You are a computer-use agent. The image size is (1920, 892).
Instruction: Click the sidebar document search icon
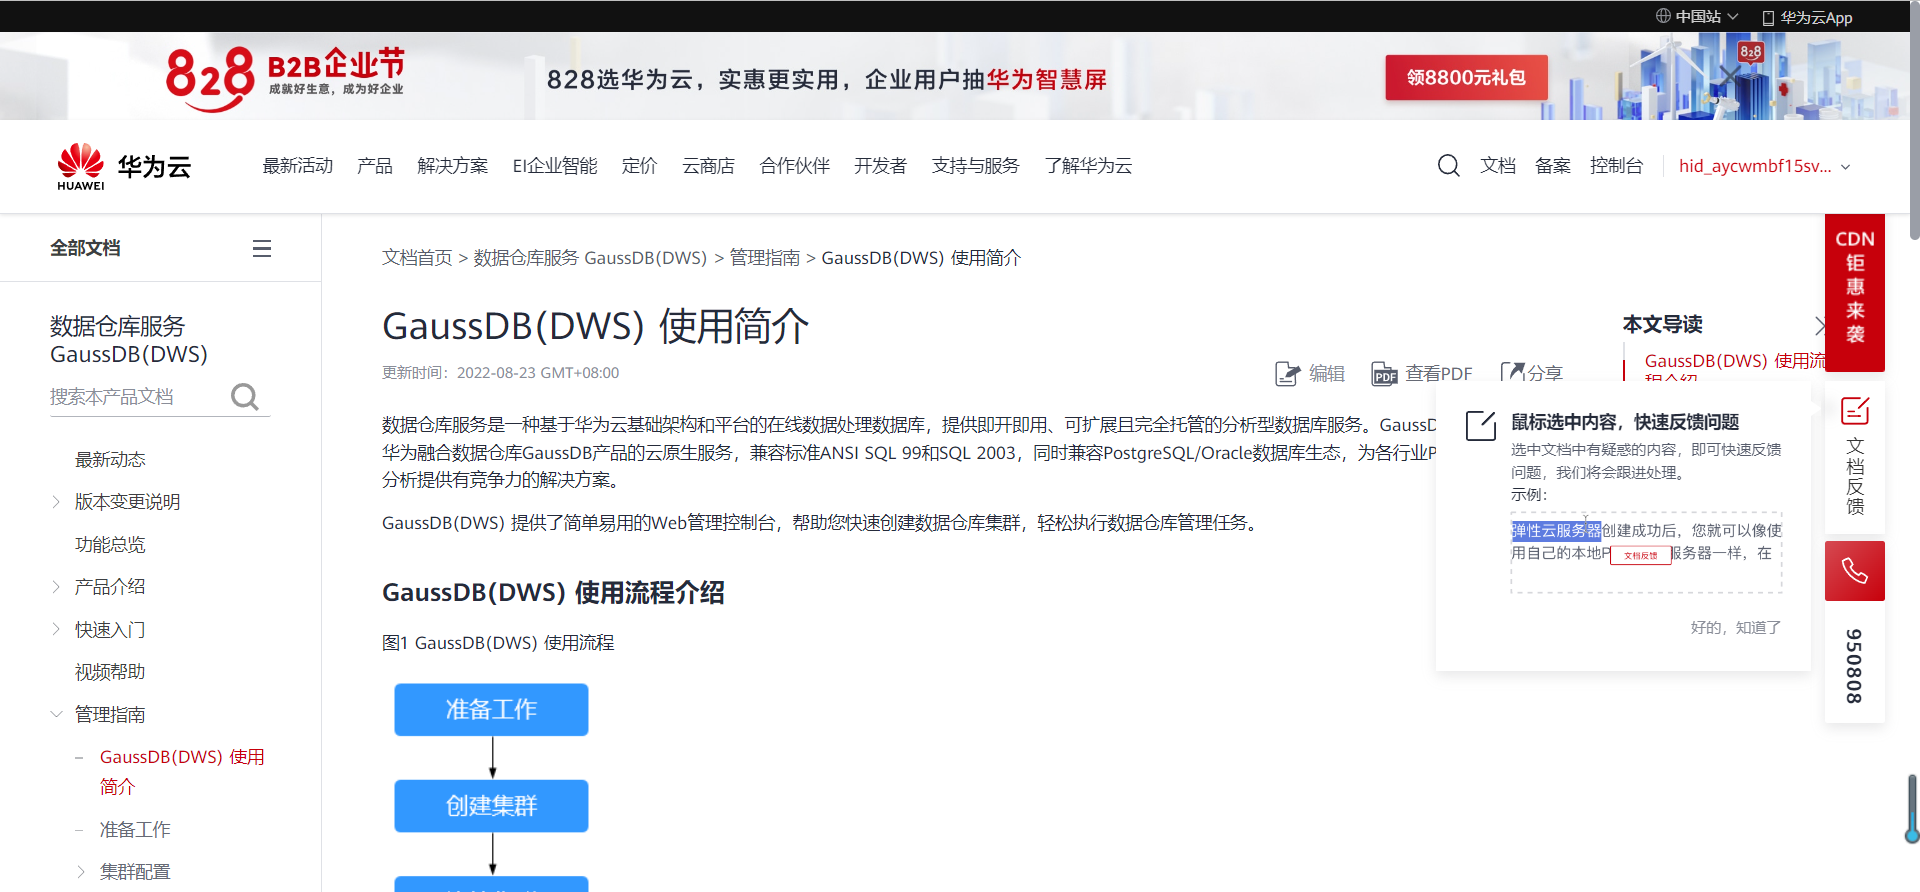tap(245, 397)
